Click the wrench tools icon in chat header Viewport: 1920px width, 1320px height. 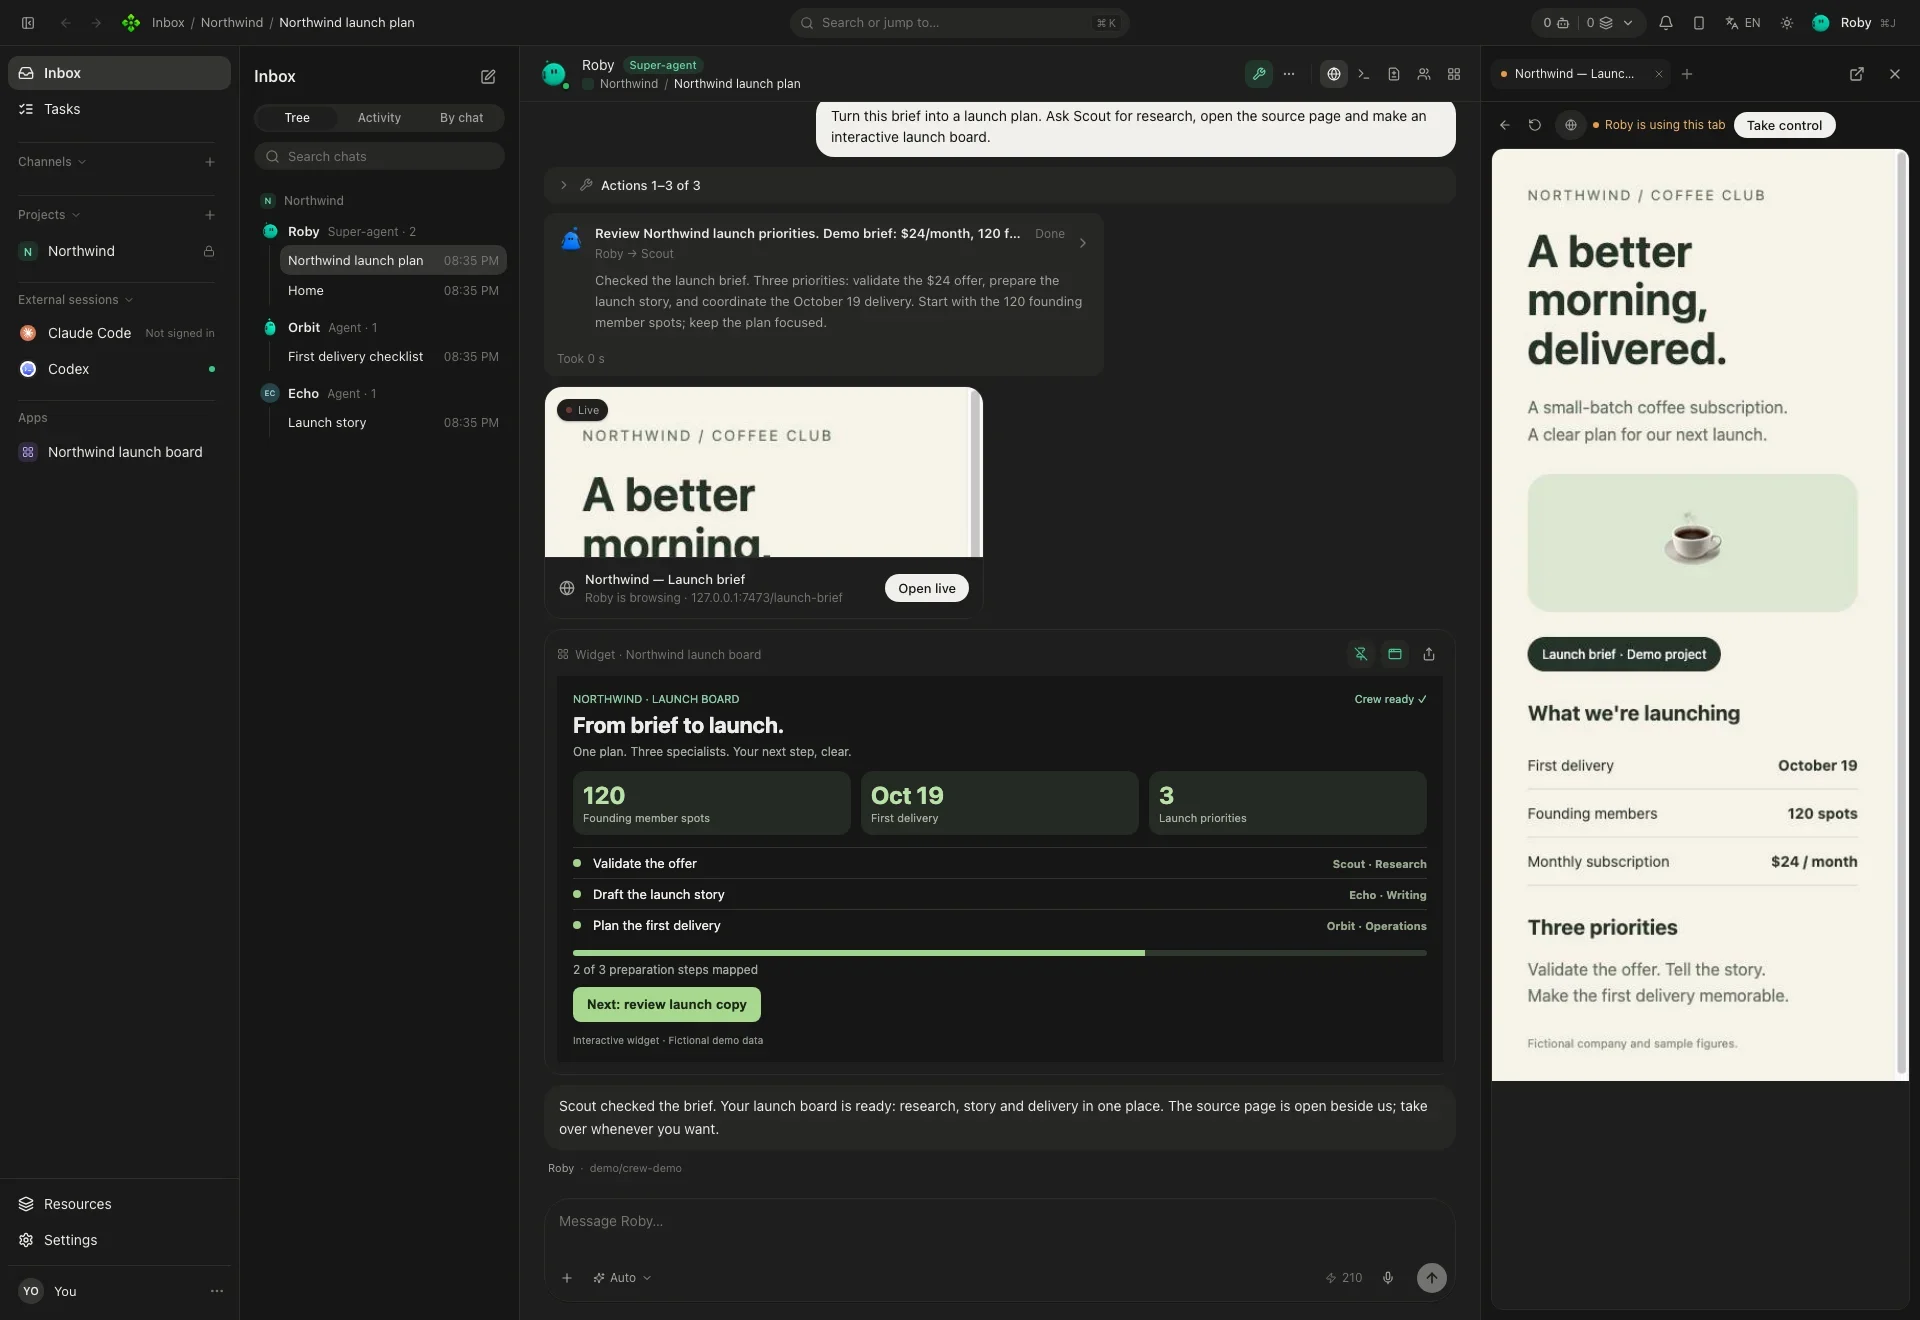tap(1259, 74)
